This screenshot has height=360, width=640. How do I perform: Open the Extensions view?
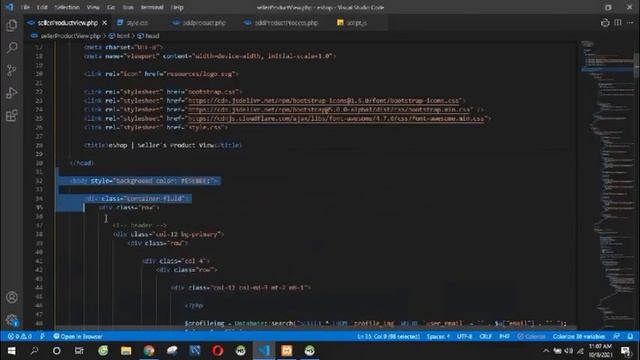[x=12, y=116]
